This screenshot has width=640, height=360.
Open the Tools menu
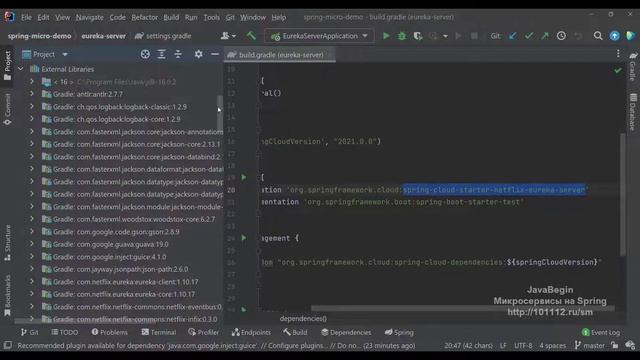click(211, 17)
